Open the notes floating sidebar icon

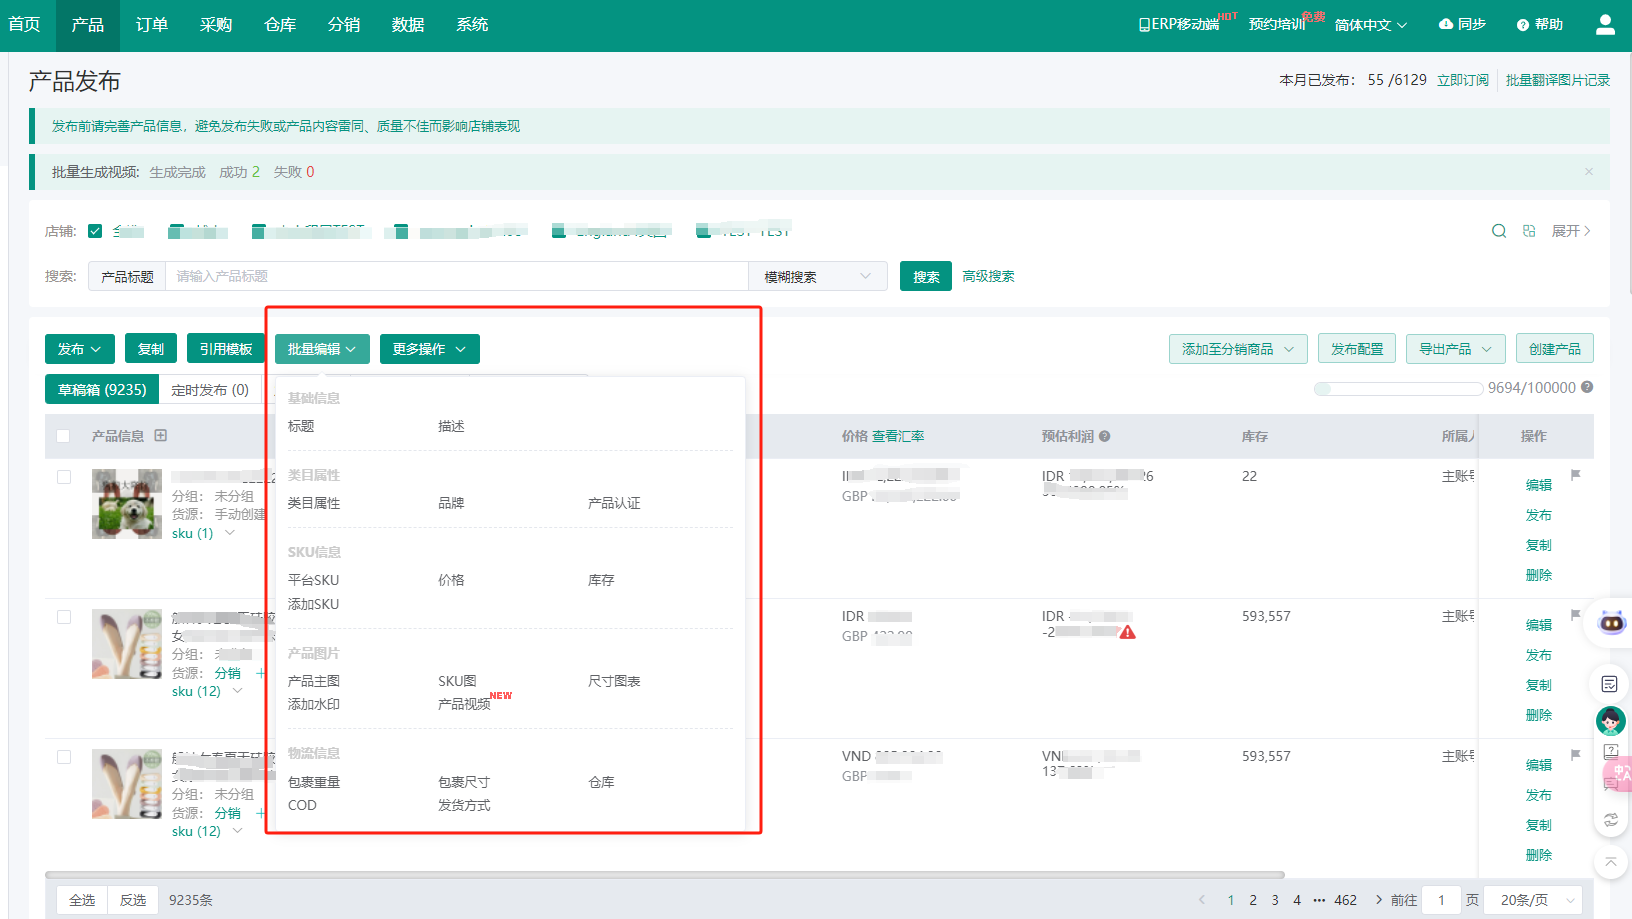tap(1609, 684)
